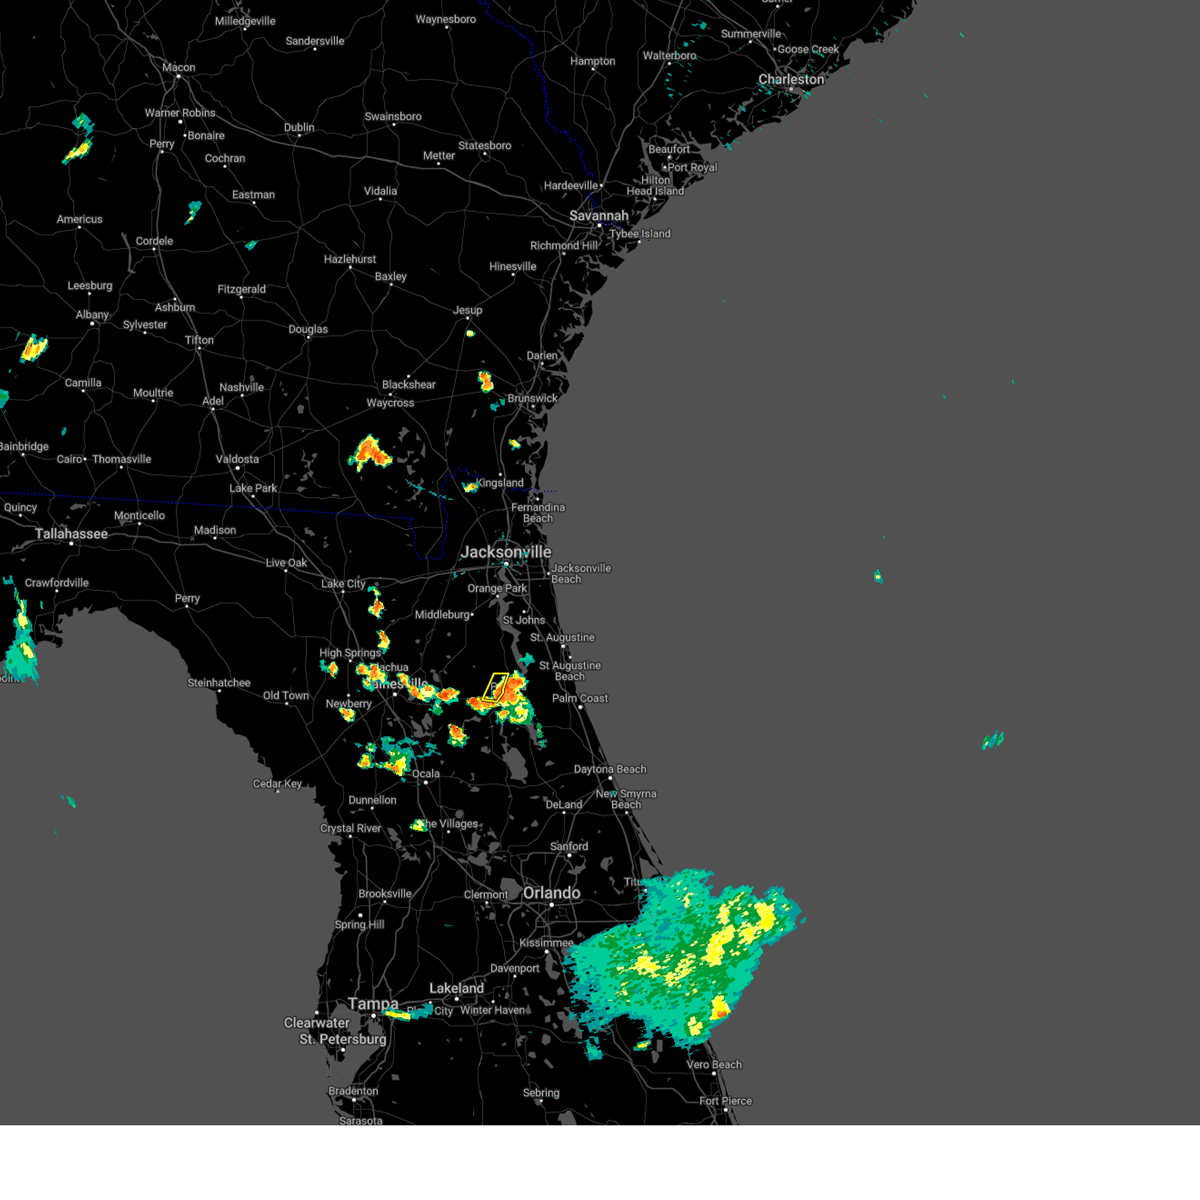Select the yellow-core storm cell near Brunswick
The width and height of the screenshot is (1200, 1200).
(487, 383)
